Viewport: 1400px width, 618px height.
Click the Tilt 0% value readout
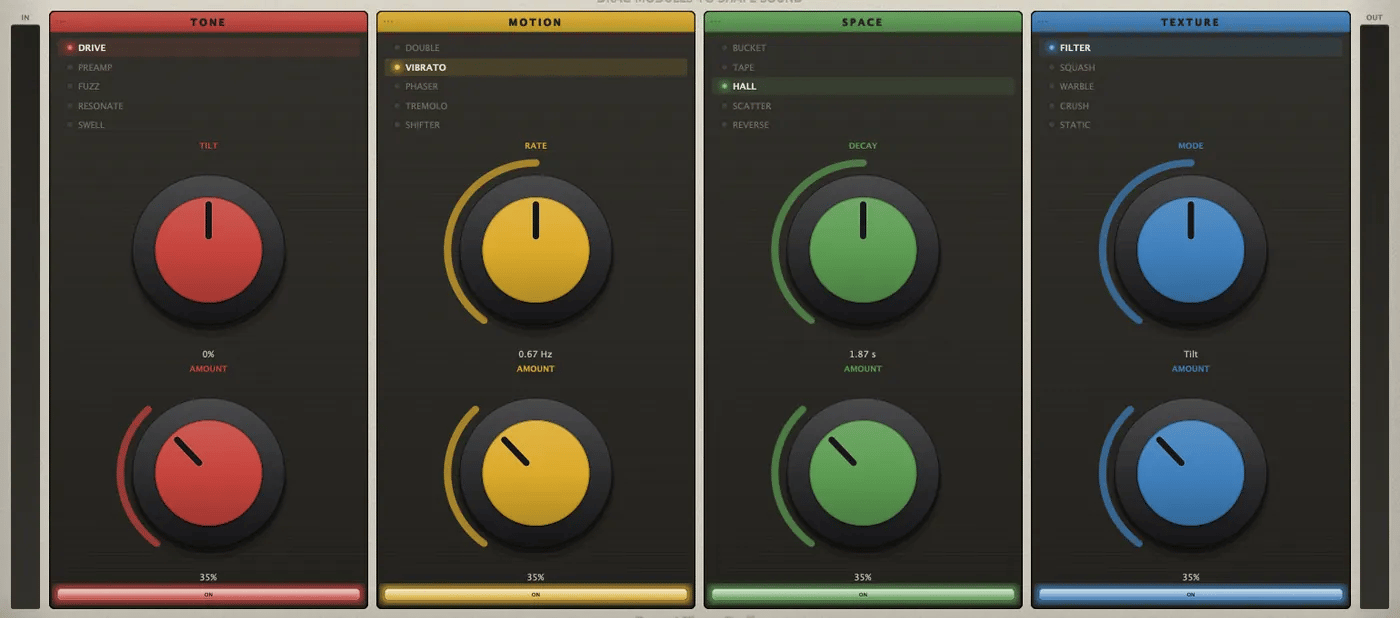point(208,354)
